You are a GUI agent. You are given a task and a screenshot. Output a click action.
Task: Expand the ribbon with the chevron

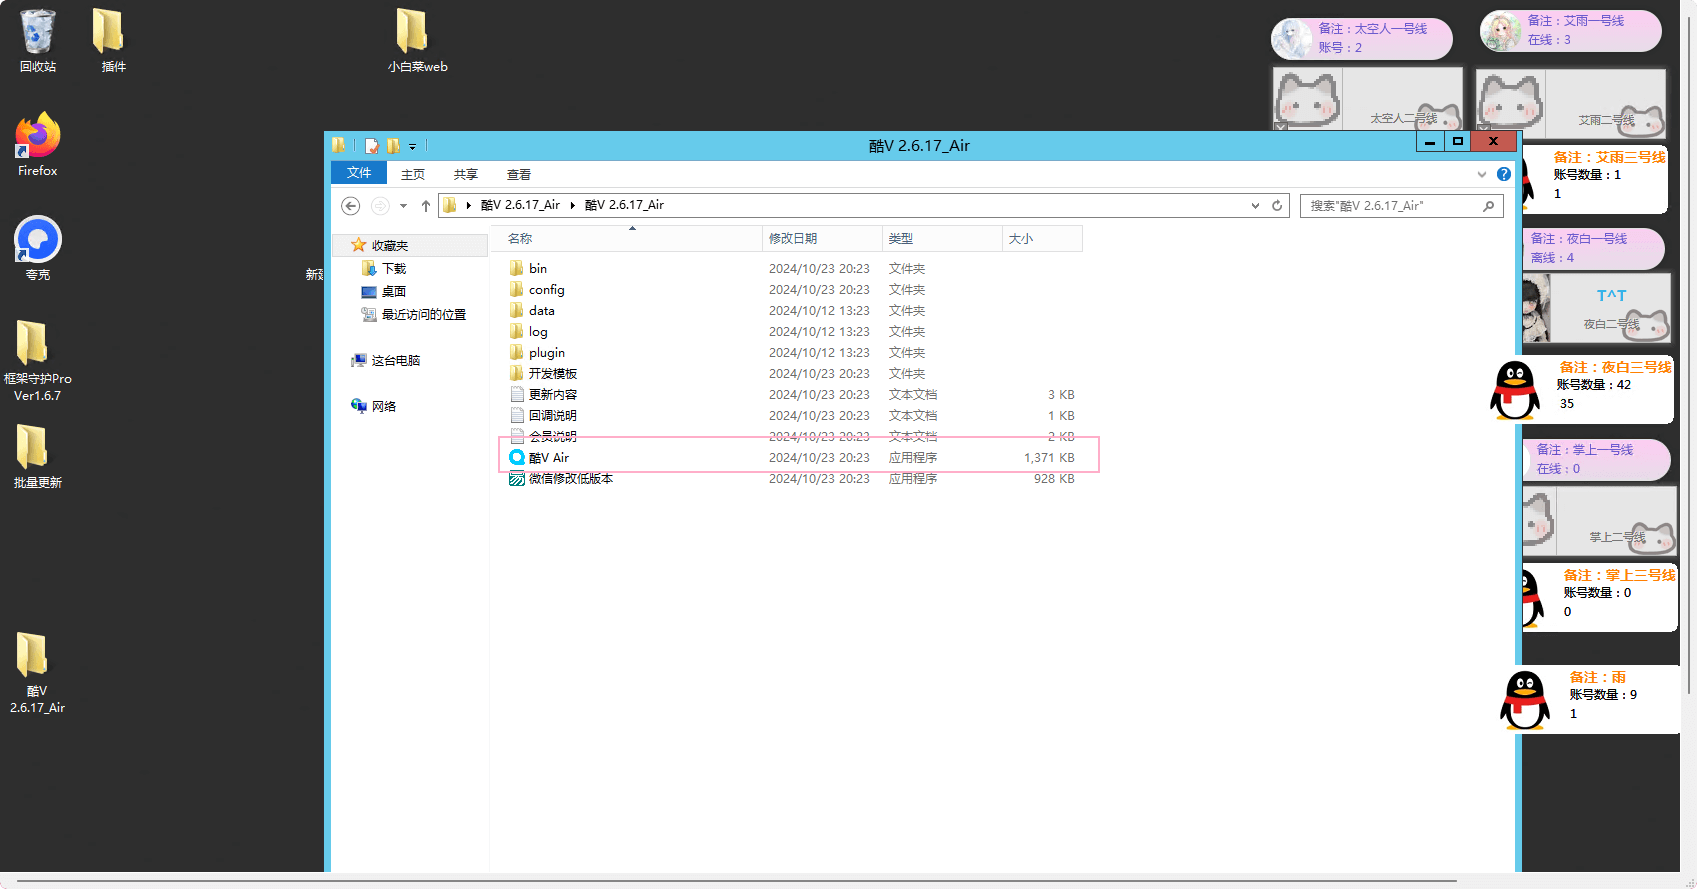(1482, 174)
